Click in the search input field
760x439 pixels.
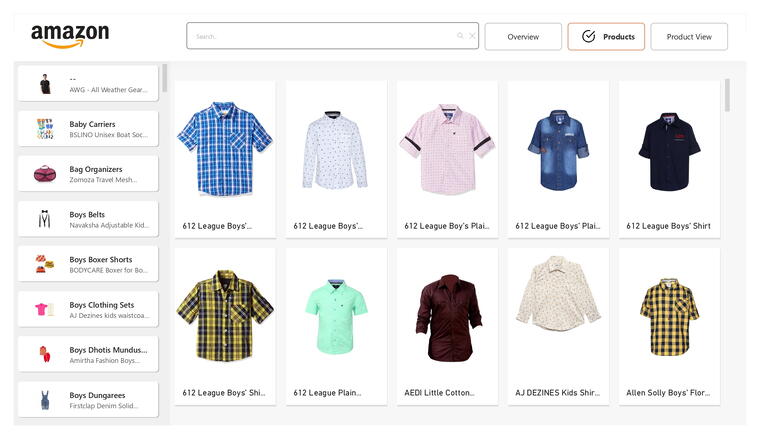pos(320,36)
